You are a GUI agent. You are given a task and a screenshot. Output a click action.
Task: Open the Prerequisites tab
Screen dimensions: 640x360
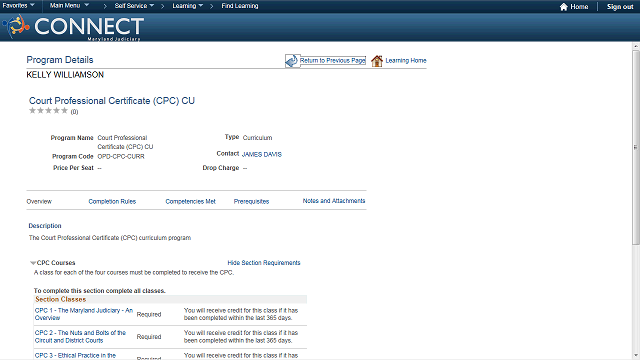click(x=251, y=201)
